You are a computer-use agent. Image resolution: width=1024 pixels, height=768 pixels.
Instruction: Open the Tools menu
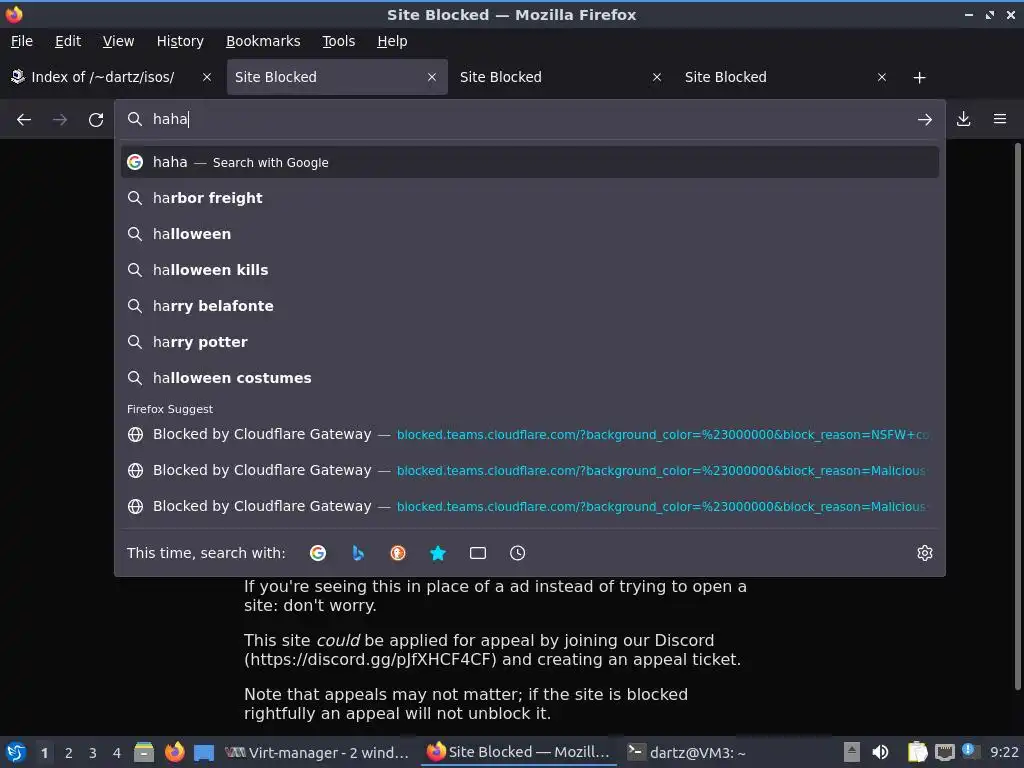tap(338, 41)
